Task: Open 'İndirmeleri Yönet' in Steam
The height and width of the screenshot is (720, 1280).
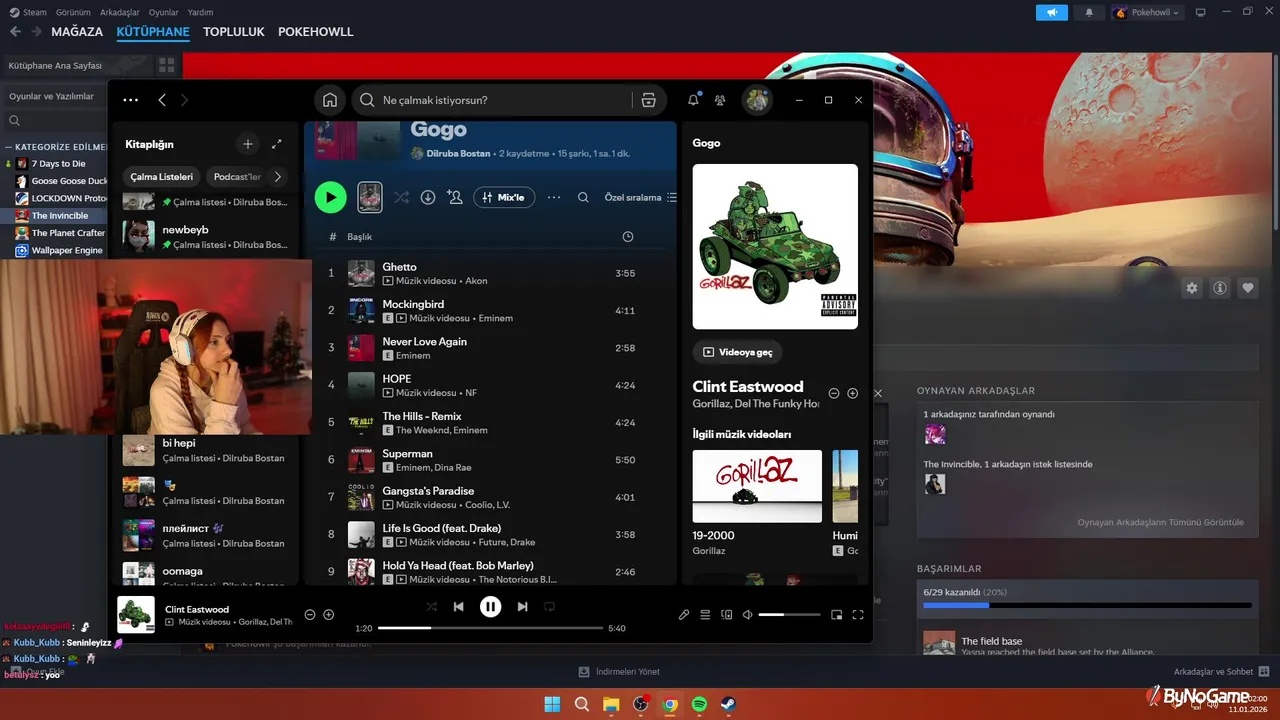Action: coord(620,672)
